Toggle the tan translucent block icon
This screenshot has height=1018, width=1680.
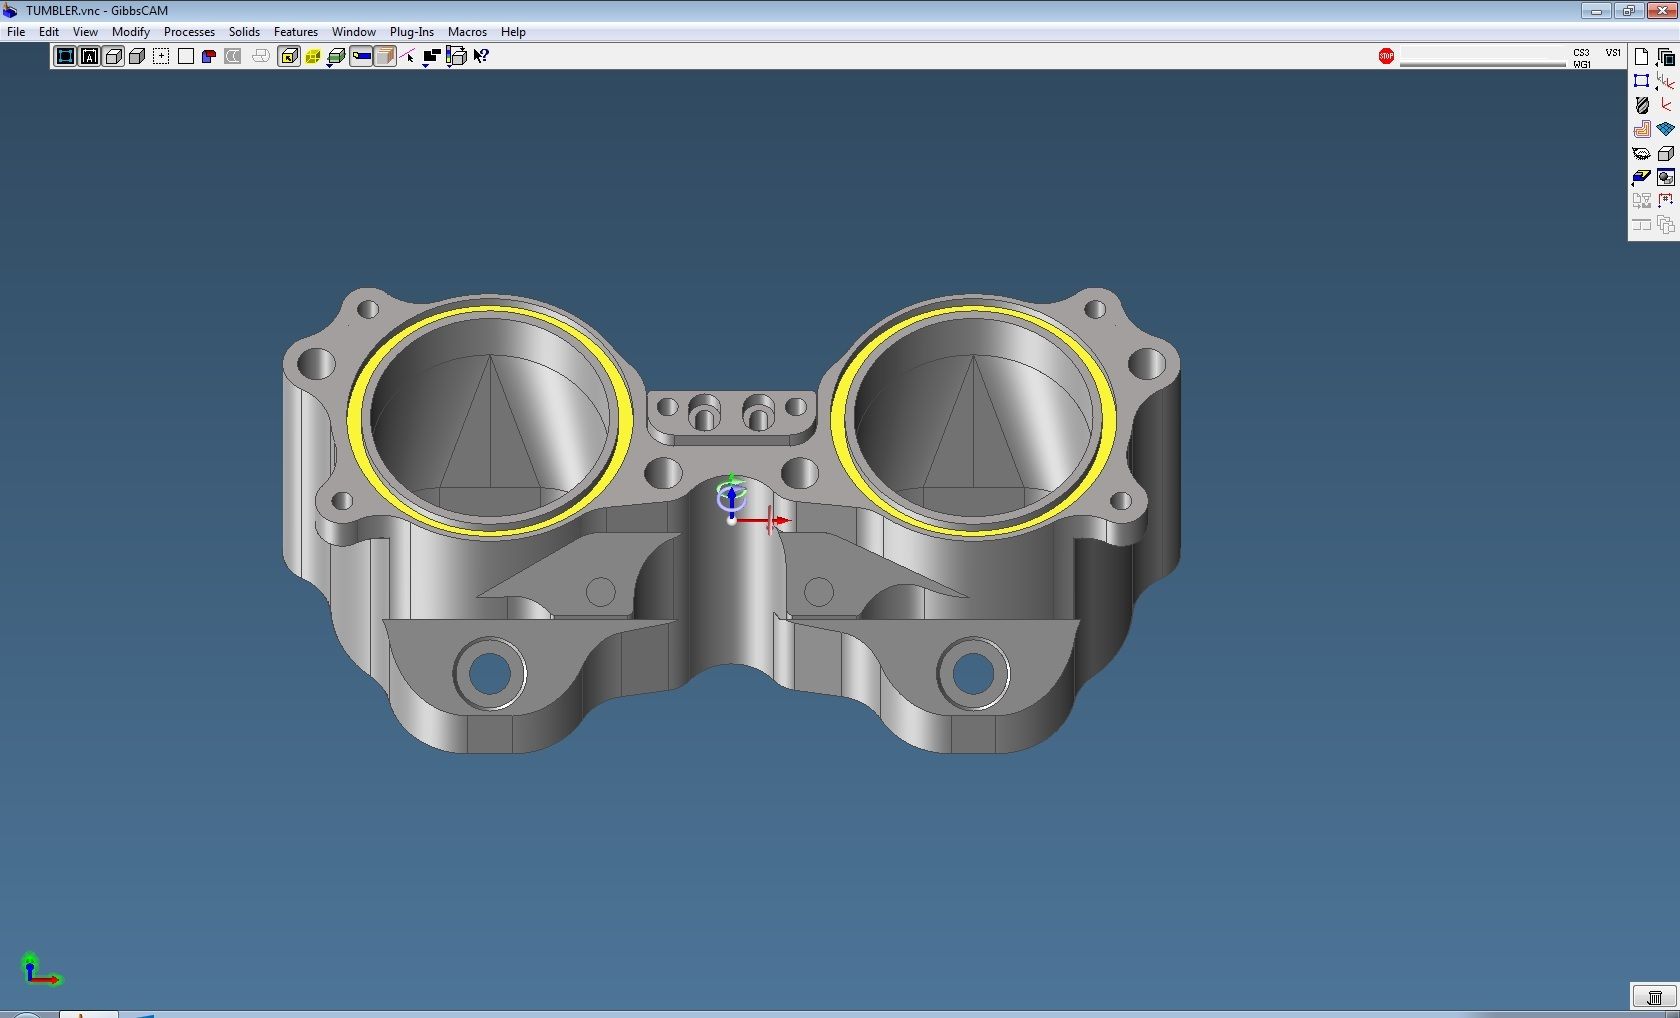385,56
